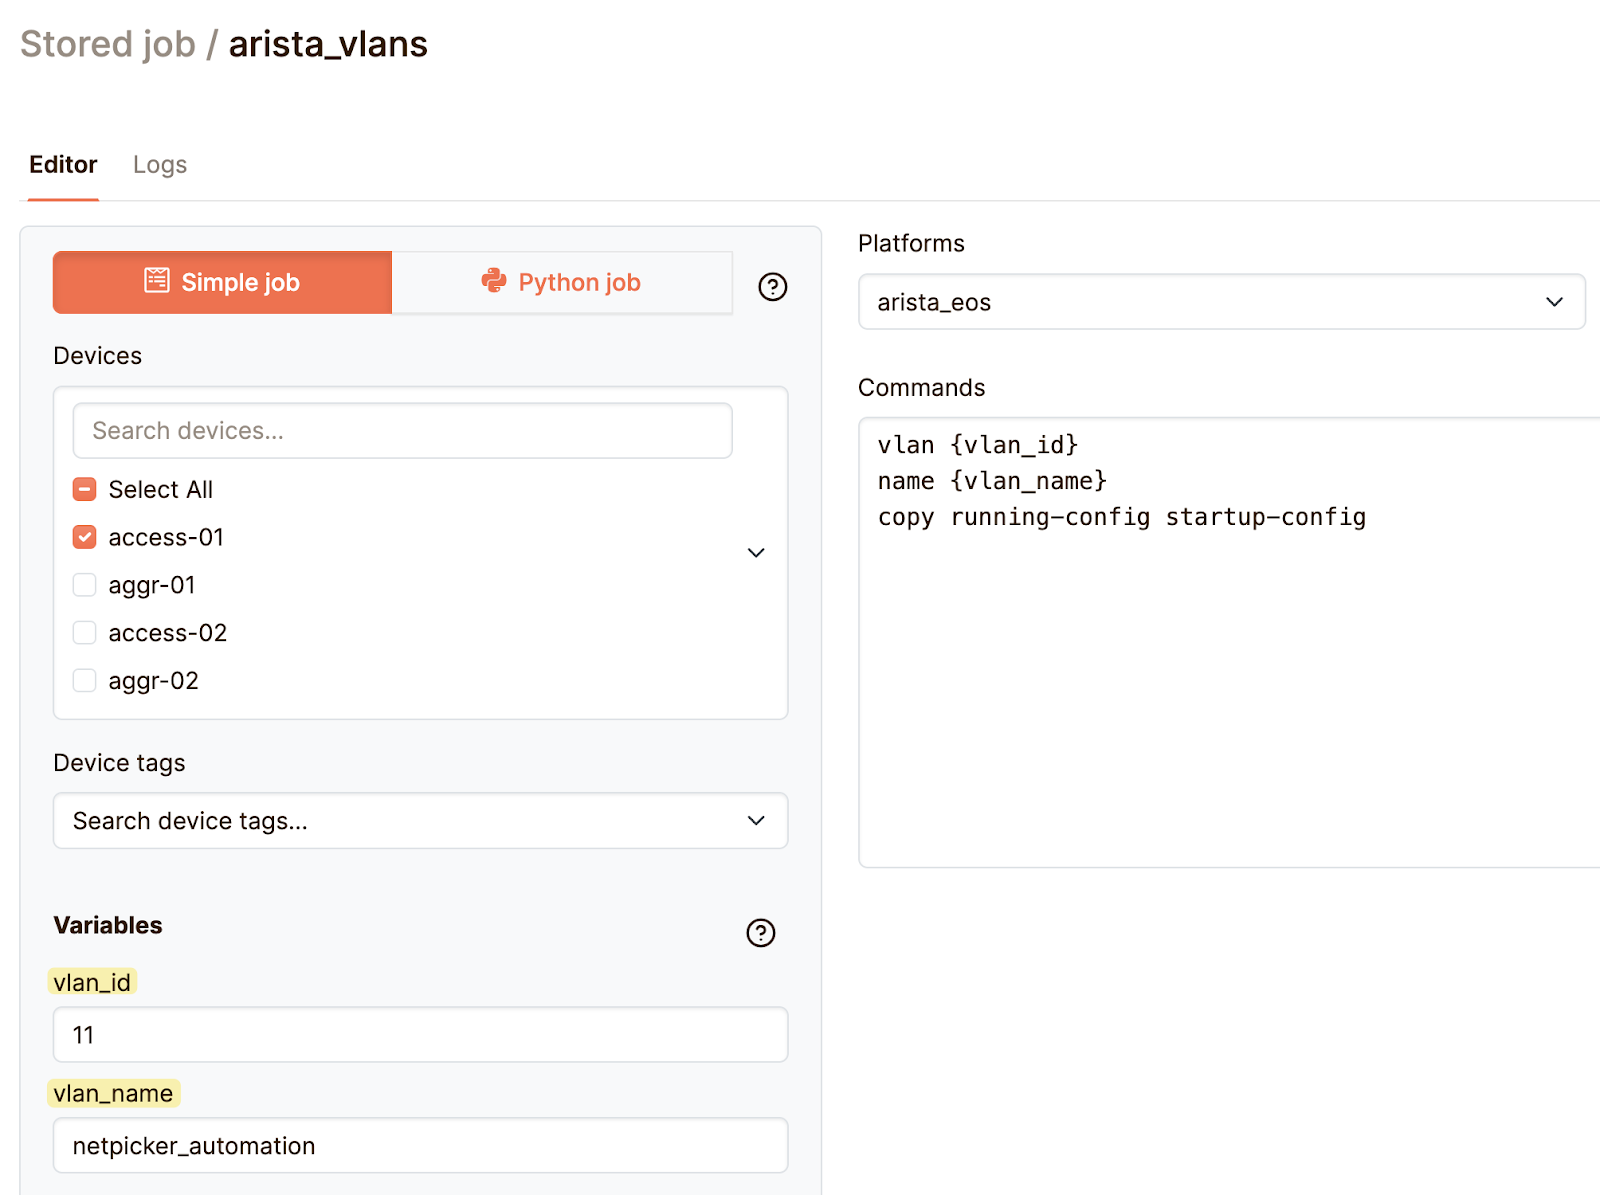Uncheck the access-01 device checkbox
This screenshot has height=1195, width=1600.
pyautogui.click(x=85, y=537)
